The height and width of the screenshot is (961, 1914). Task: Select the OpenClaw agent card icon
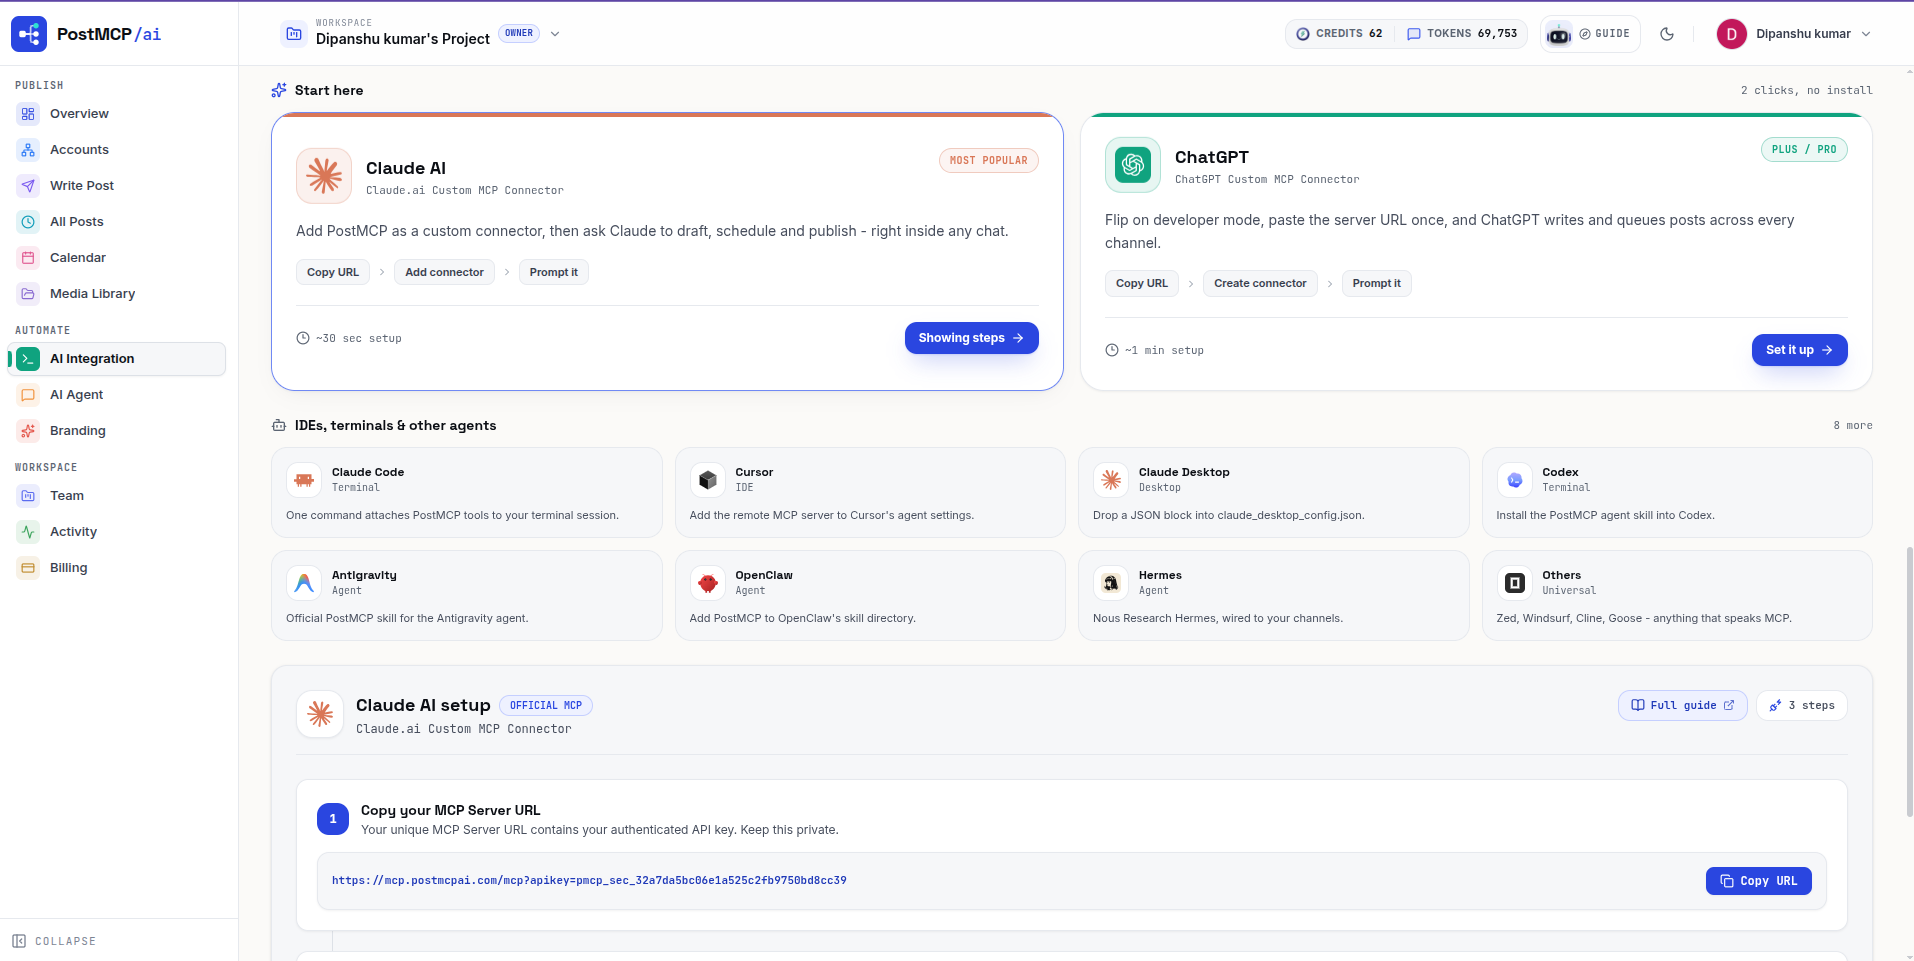[708, 583]
